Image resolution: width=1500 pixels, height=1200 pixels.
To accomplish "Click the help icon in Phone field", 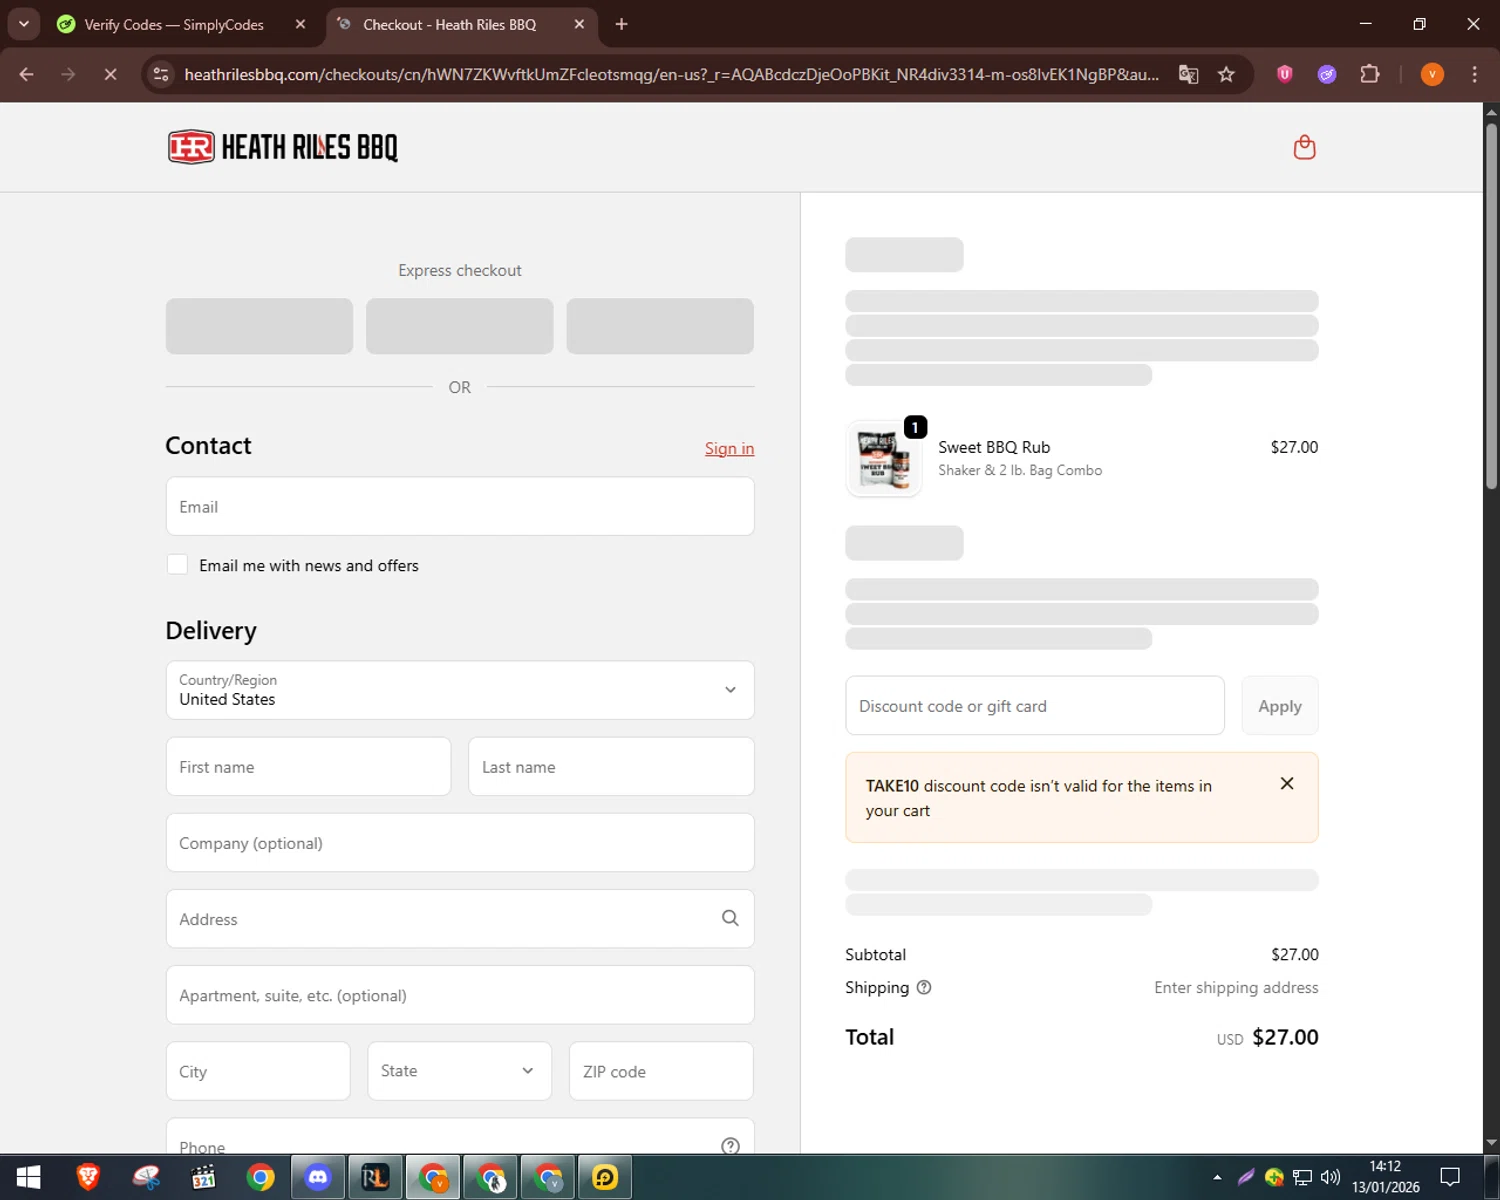I will tap(730, 1146).
